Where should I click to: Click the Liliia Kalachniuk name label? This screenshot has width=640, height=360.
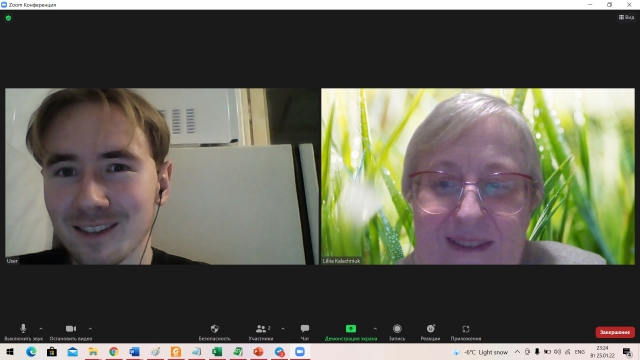[342, 261]
